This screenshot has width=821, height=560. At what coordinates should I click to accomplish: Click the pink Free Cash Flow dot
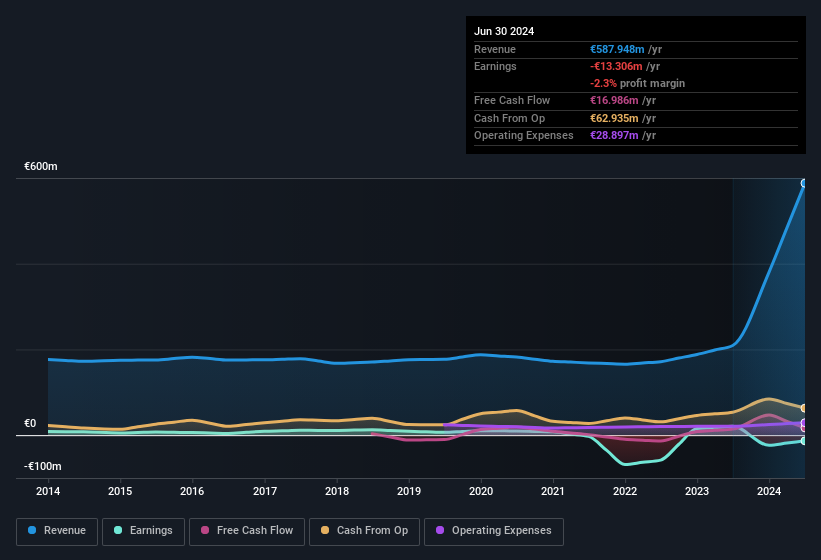coord(206,531)
